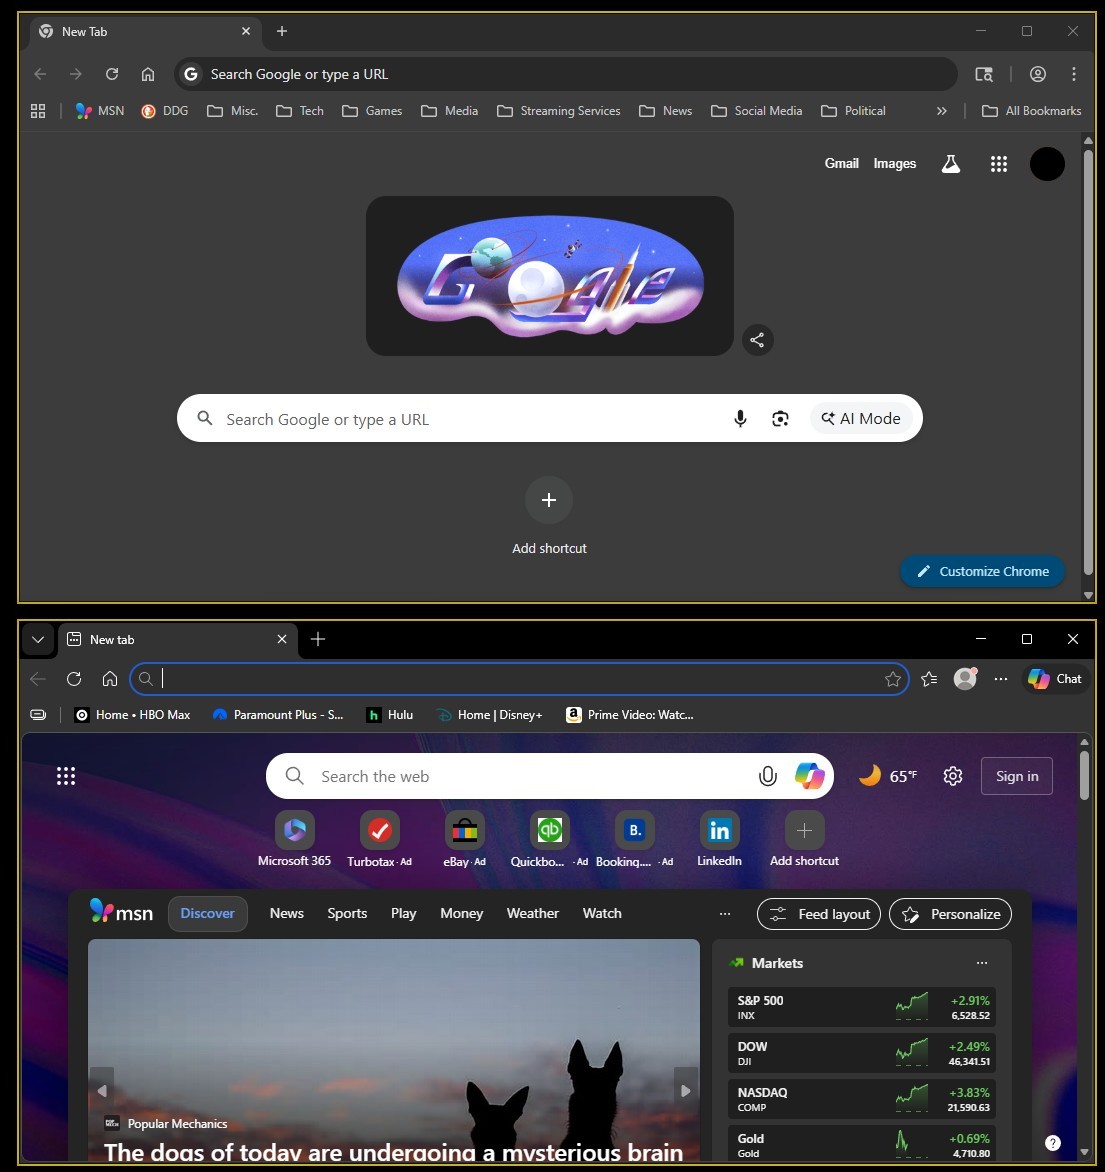Open the LinkedIn shortcut
This screenshot has height=1172, width=1105.
(x=719, y=839)
